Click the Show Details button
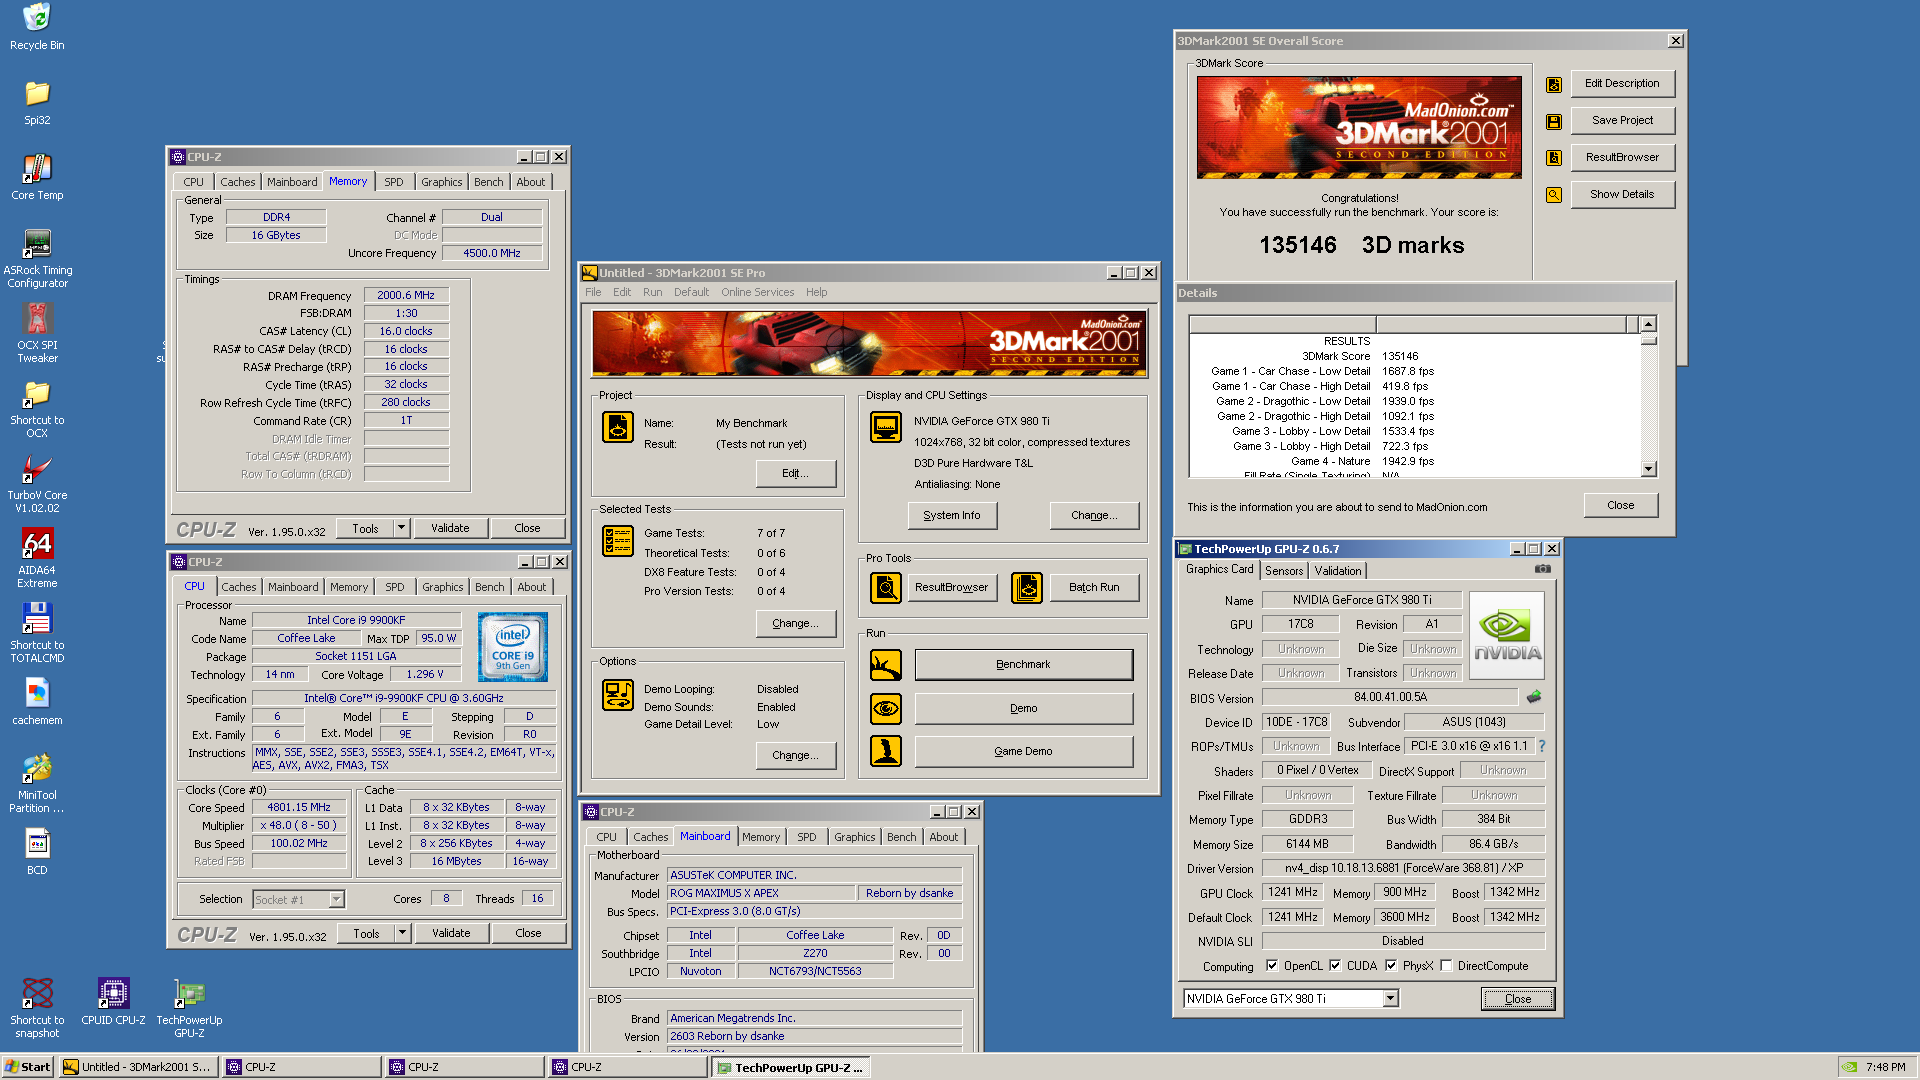The height and width of the screenshot is (1080, 1920). tap(1622, 195)
